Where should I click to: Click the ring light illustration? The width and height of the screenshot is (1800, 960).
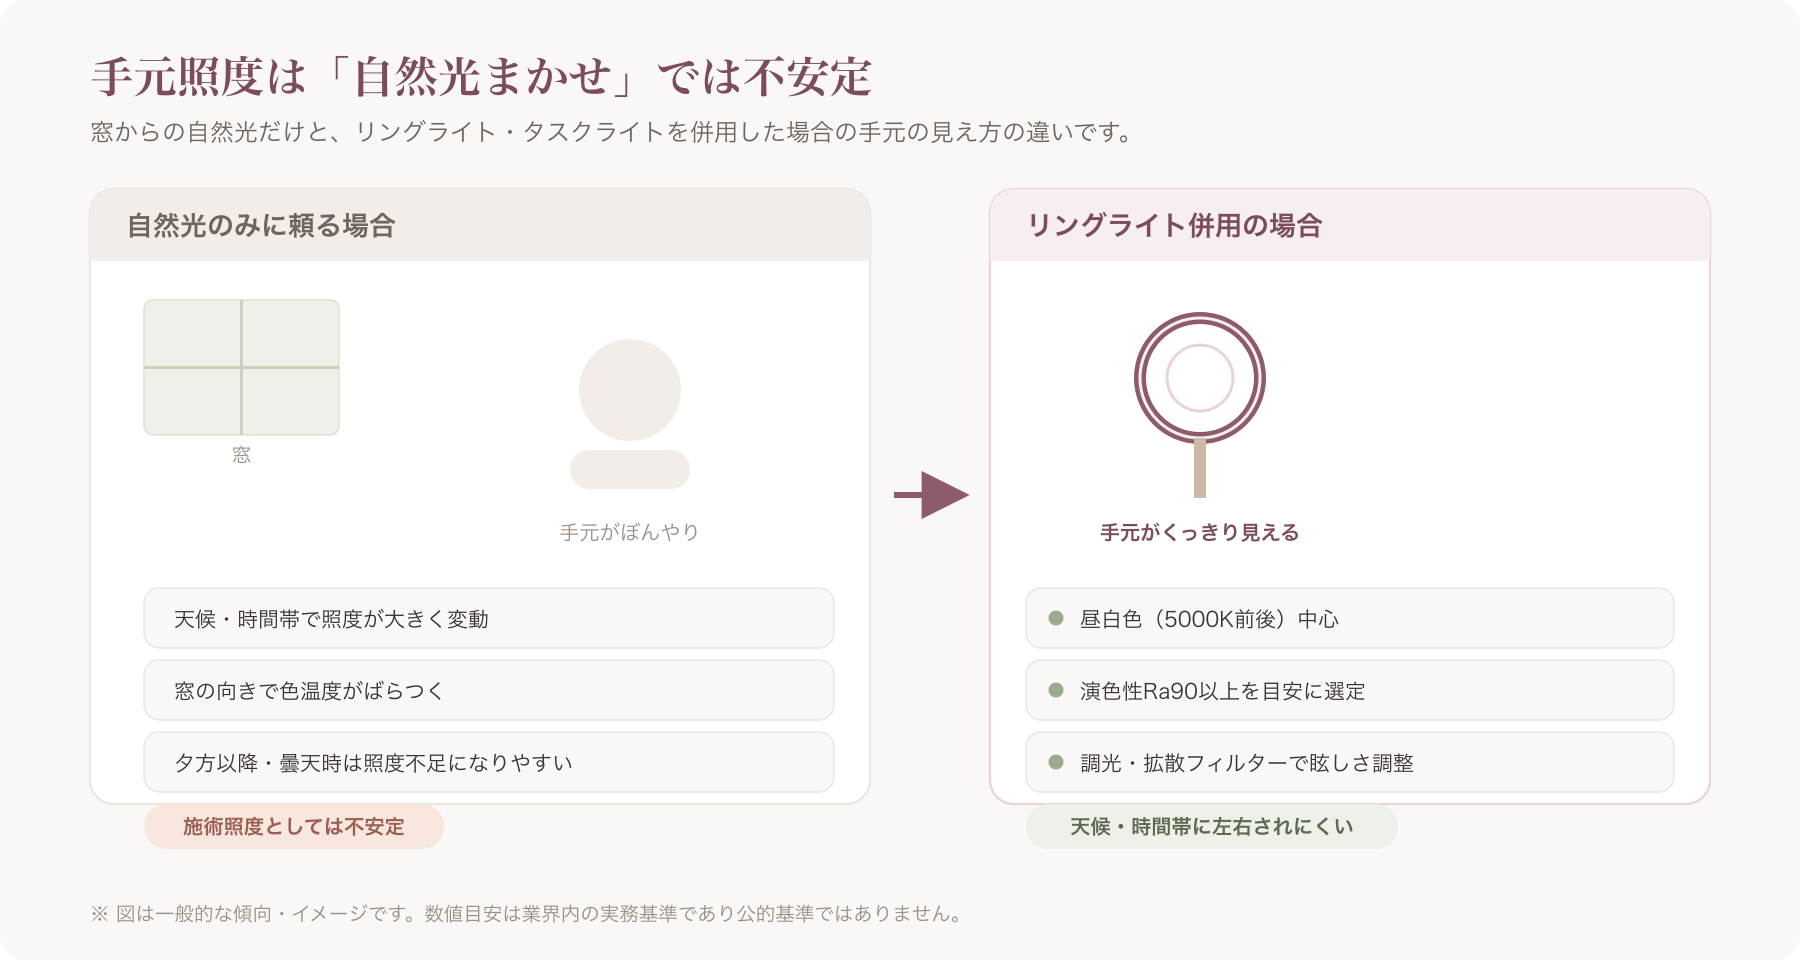[x=1200, y=404]
